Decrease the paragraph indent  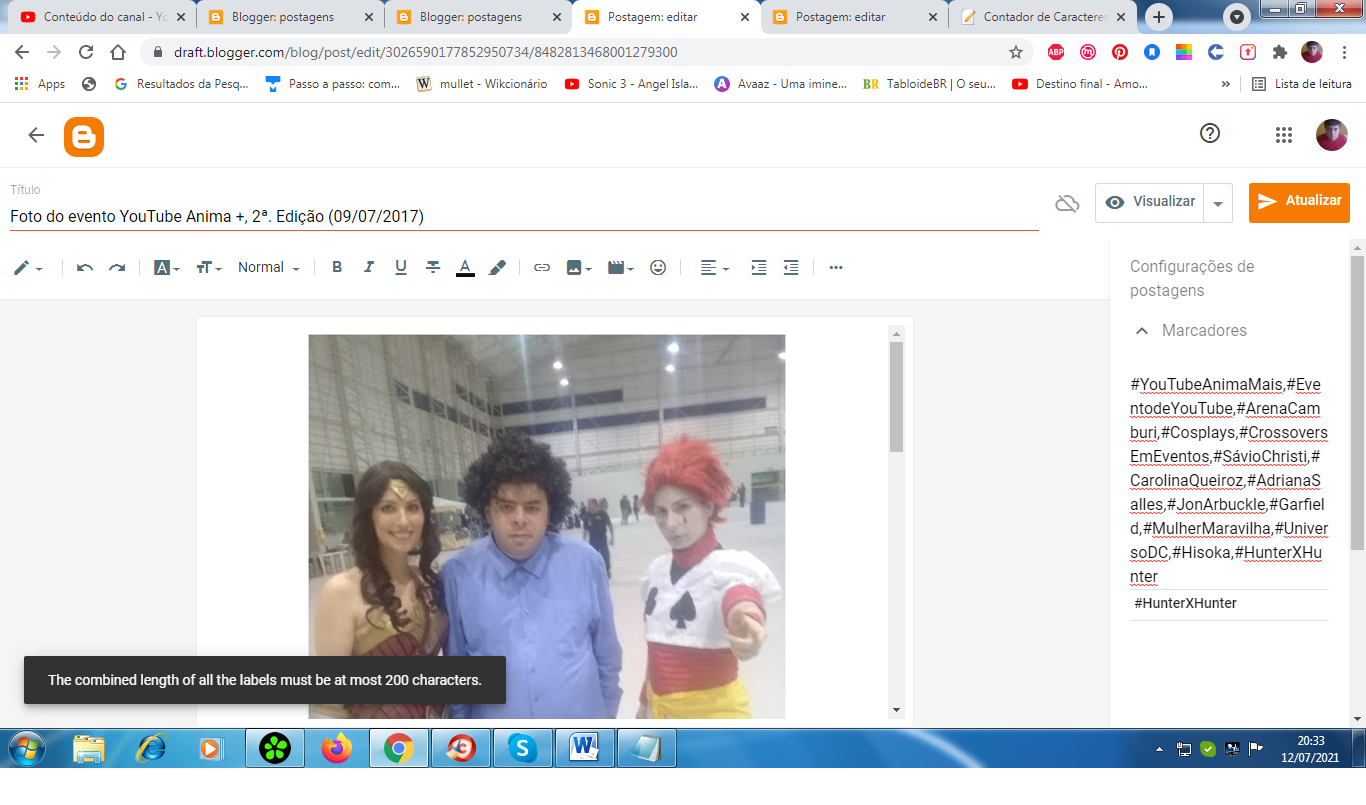tap(791, 267)
